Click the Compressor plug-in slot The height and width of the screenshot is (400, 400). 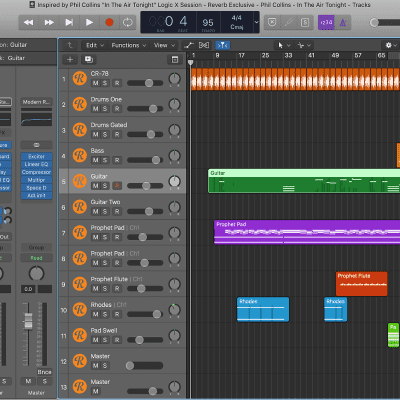36,172
